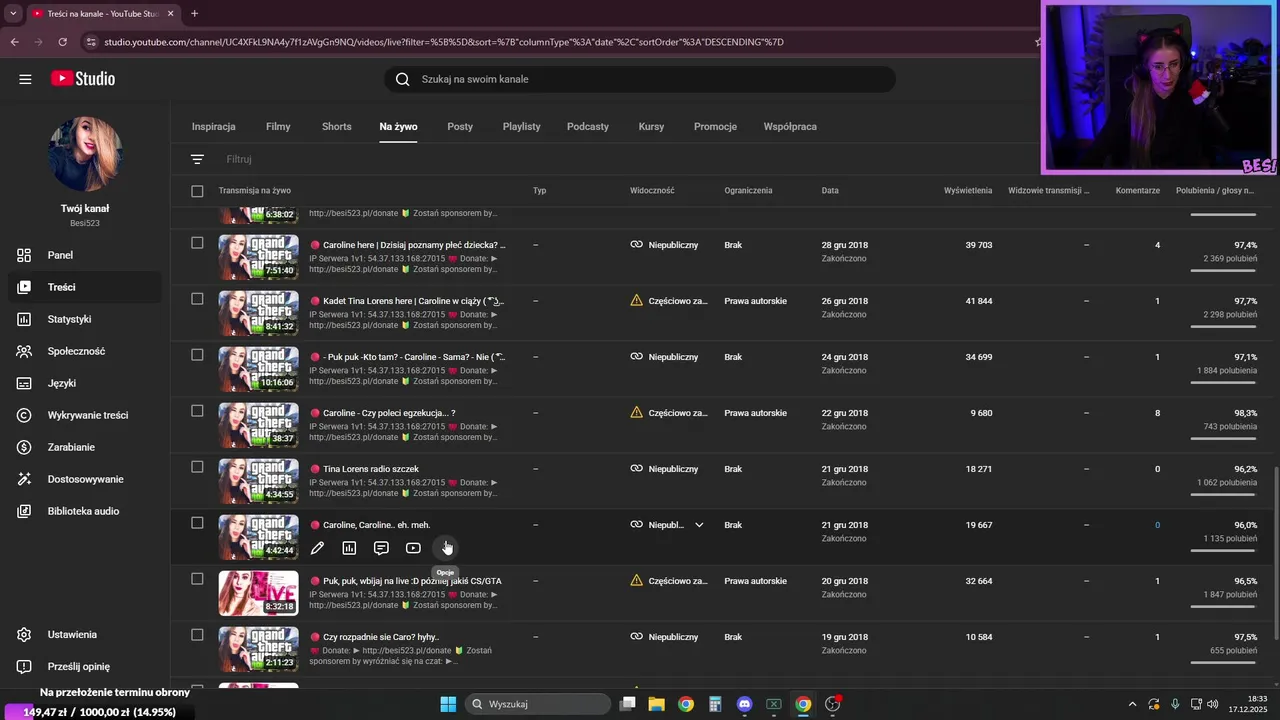Check the Czy poleci egzekucja row

197,411
